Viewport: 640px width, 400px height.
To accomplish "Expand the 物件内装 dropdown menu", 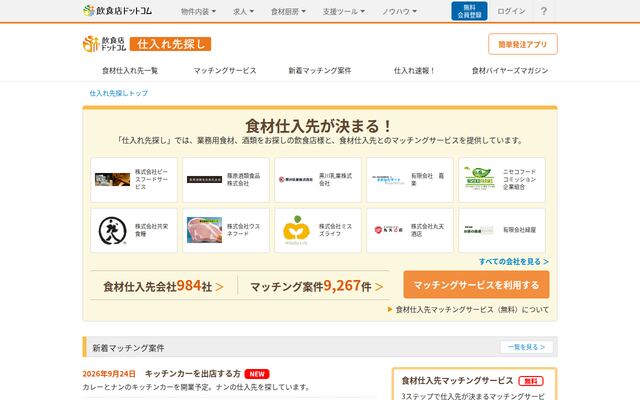I will (198, 11).
